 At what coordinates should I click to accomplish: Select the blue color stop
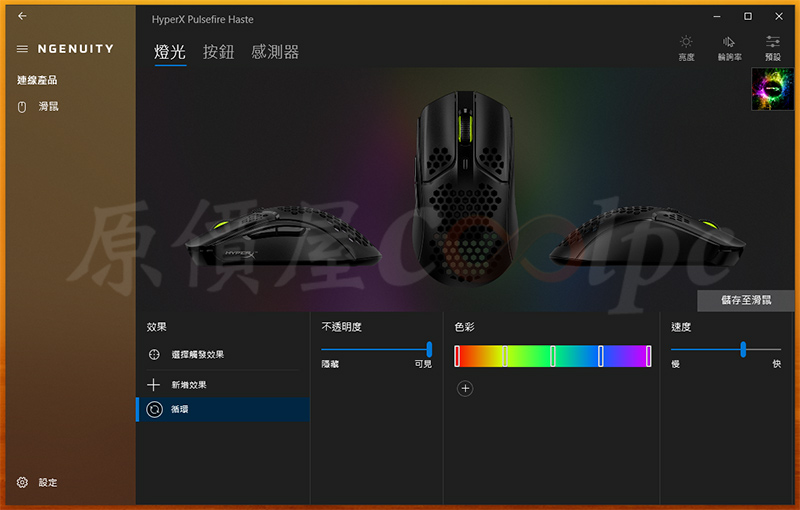601,356
